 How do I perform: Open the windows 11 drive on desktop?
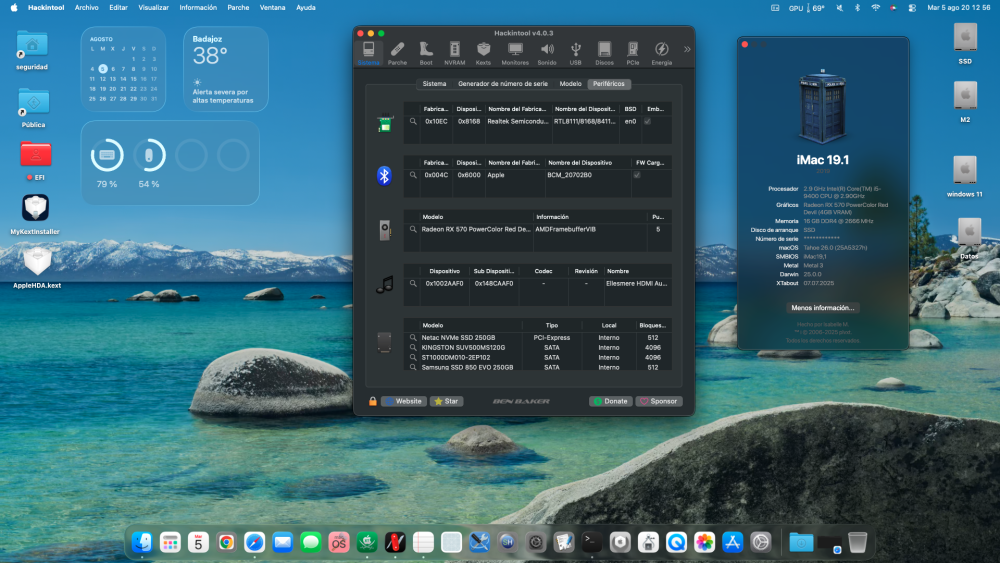(964, 177)
